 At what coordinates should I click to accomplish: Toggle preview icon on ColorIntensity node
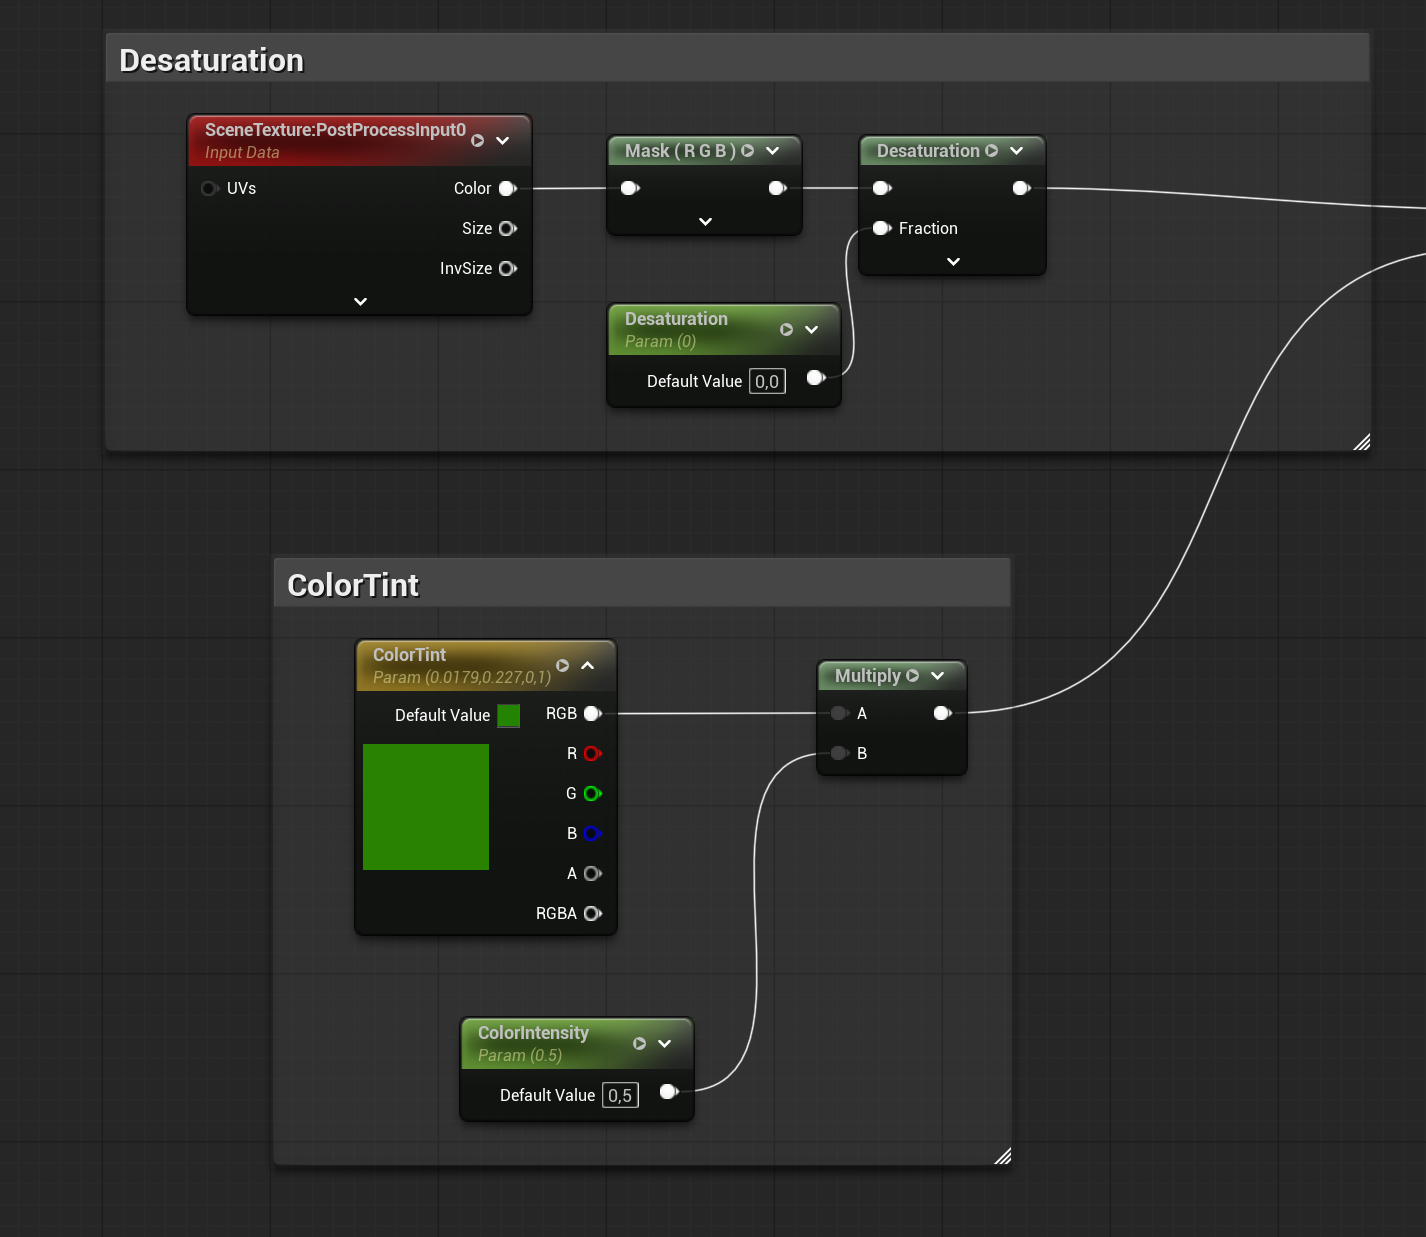639,1044
